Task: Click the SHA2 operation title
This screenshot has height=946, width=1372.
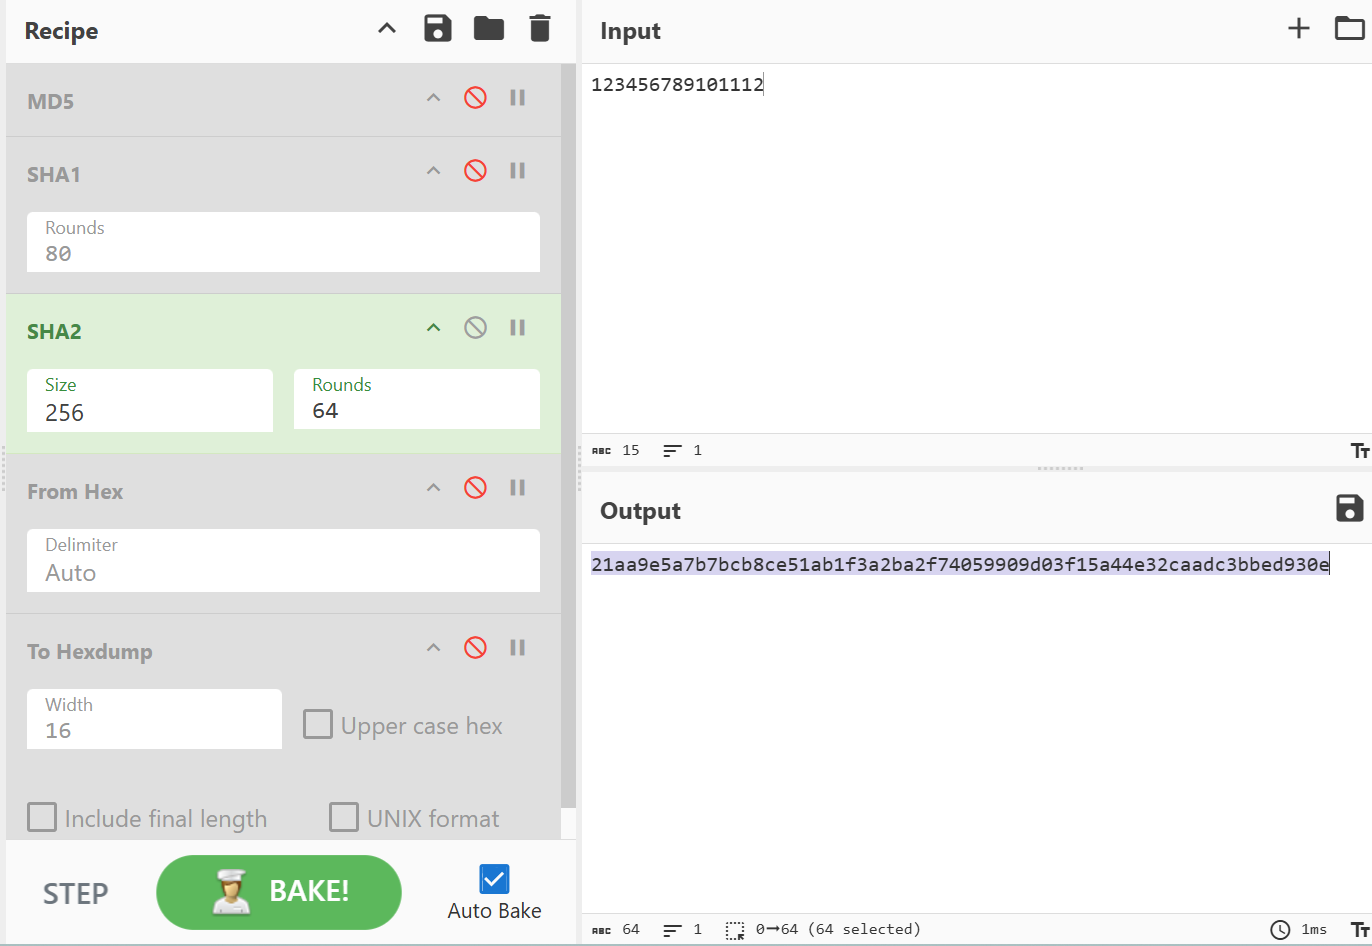Action: pyautogui.click(x=55, y=332)
